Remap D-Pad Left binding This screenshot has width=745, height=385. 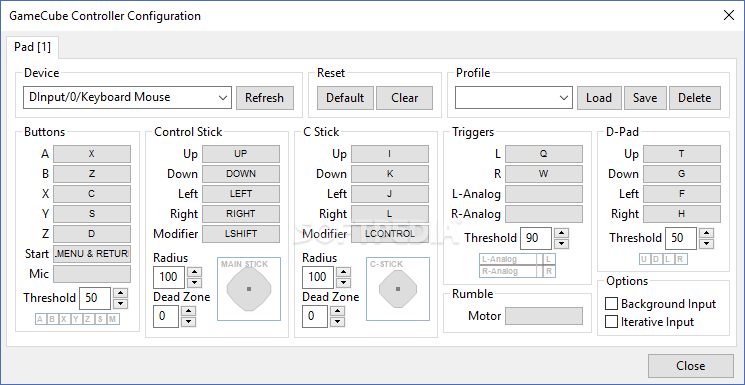[x=682, y=194]
